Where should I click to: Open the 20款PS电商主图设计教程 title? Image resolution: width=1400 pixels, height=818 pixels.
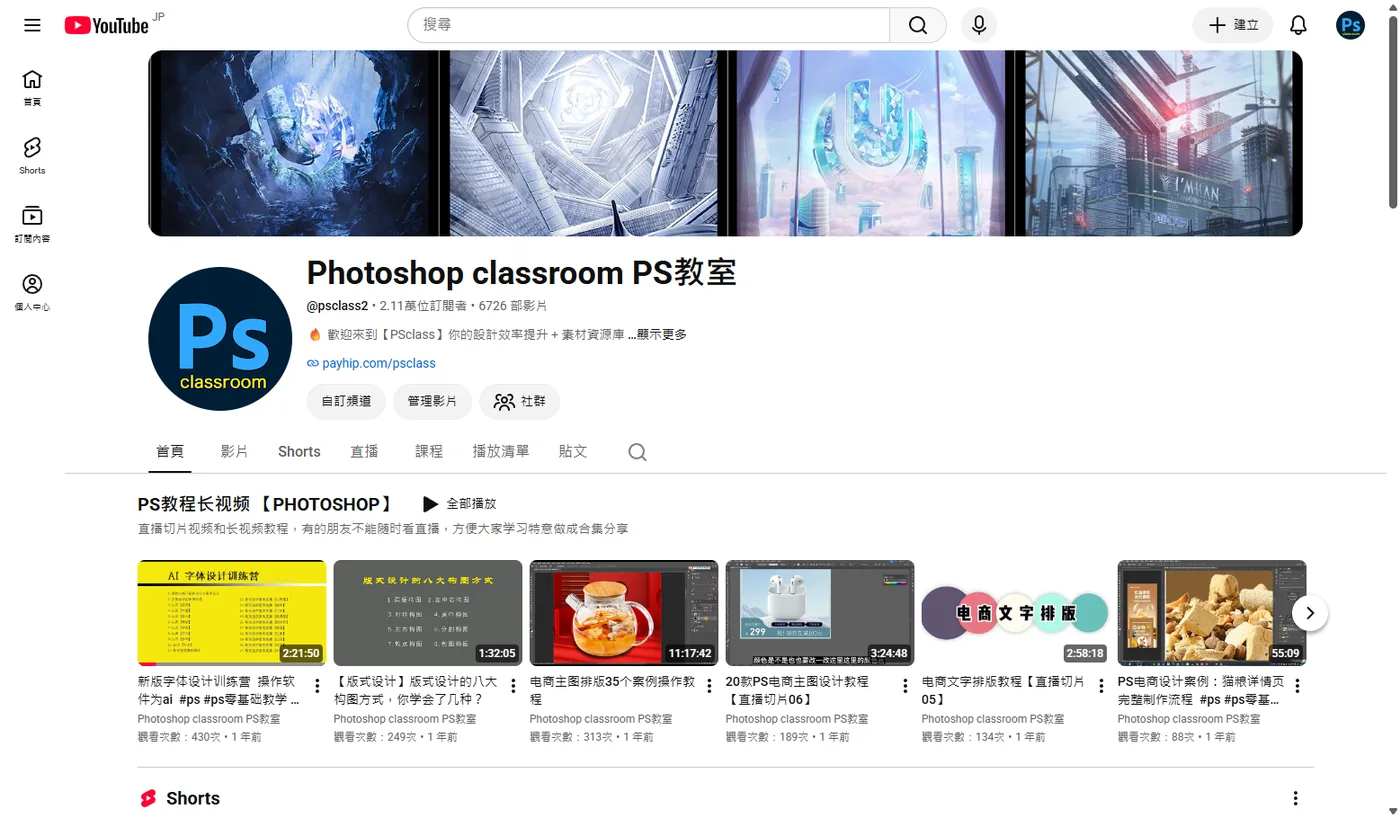click(x=797, y=690)
